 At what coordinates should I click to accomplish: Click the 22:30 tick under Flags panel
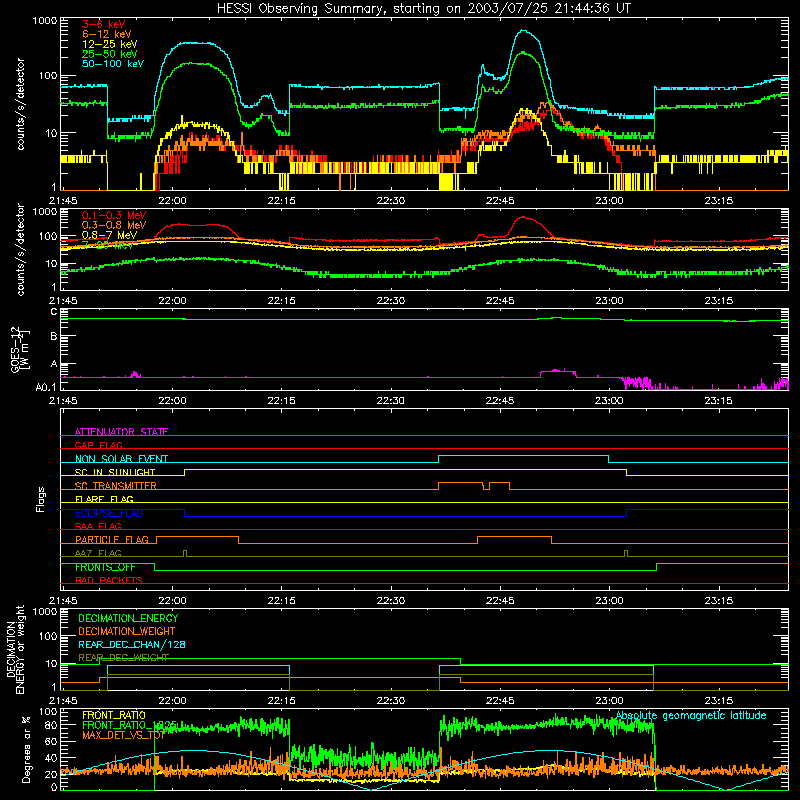tap(391, 601)
